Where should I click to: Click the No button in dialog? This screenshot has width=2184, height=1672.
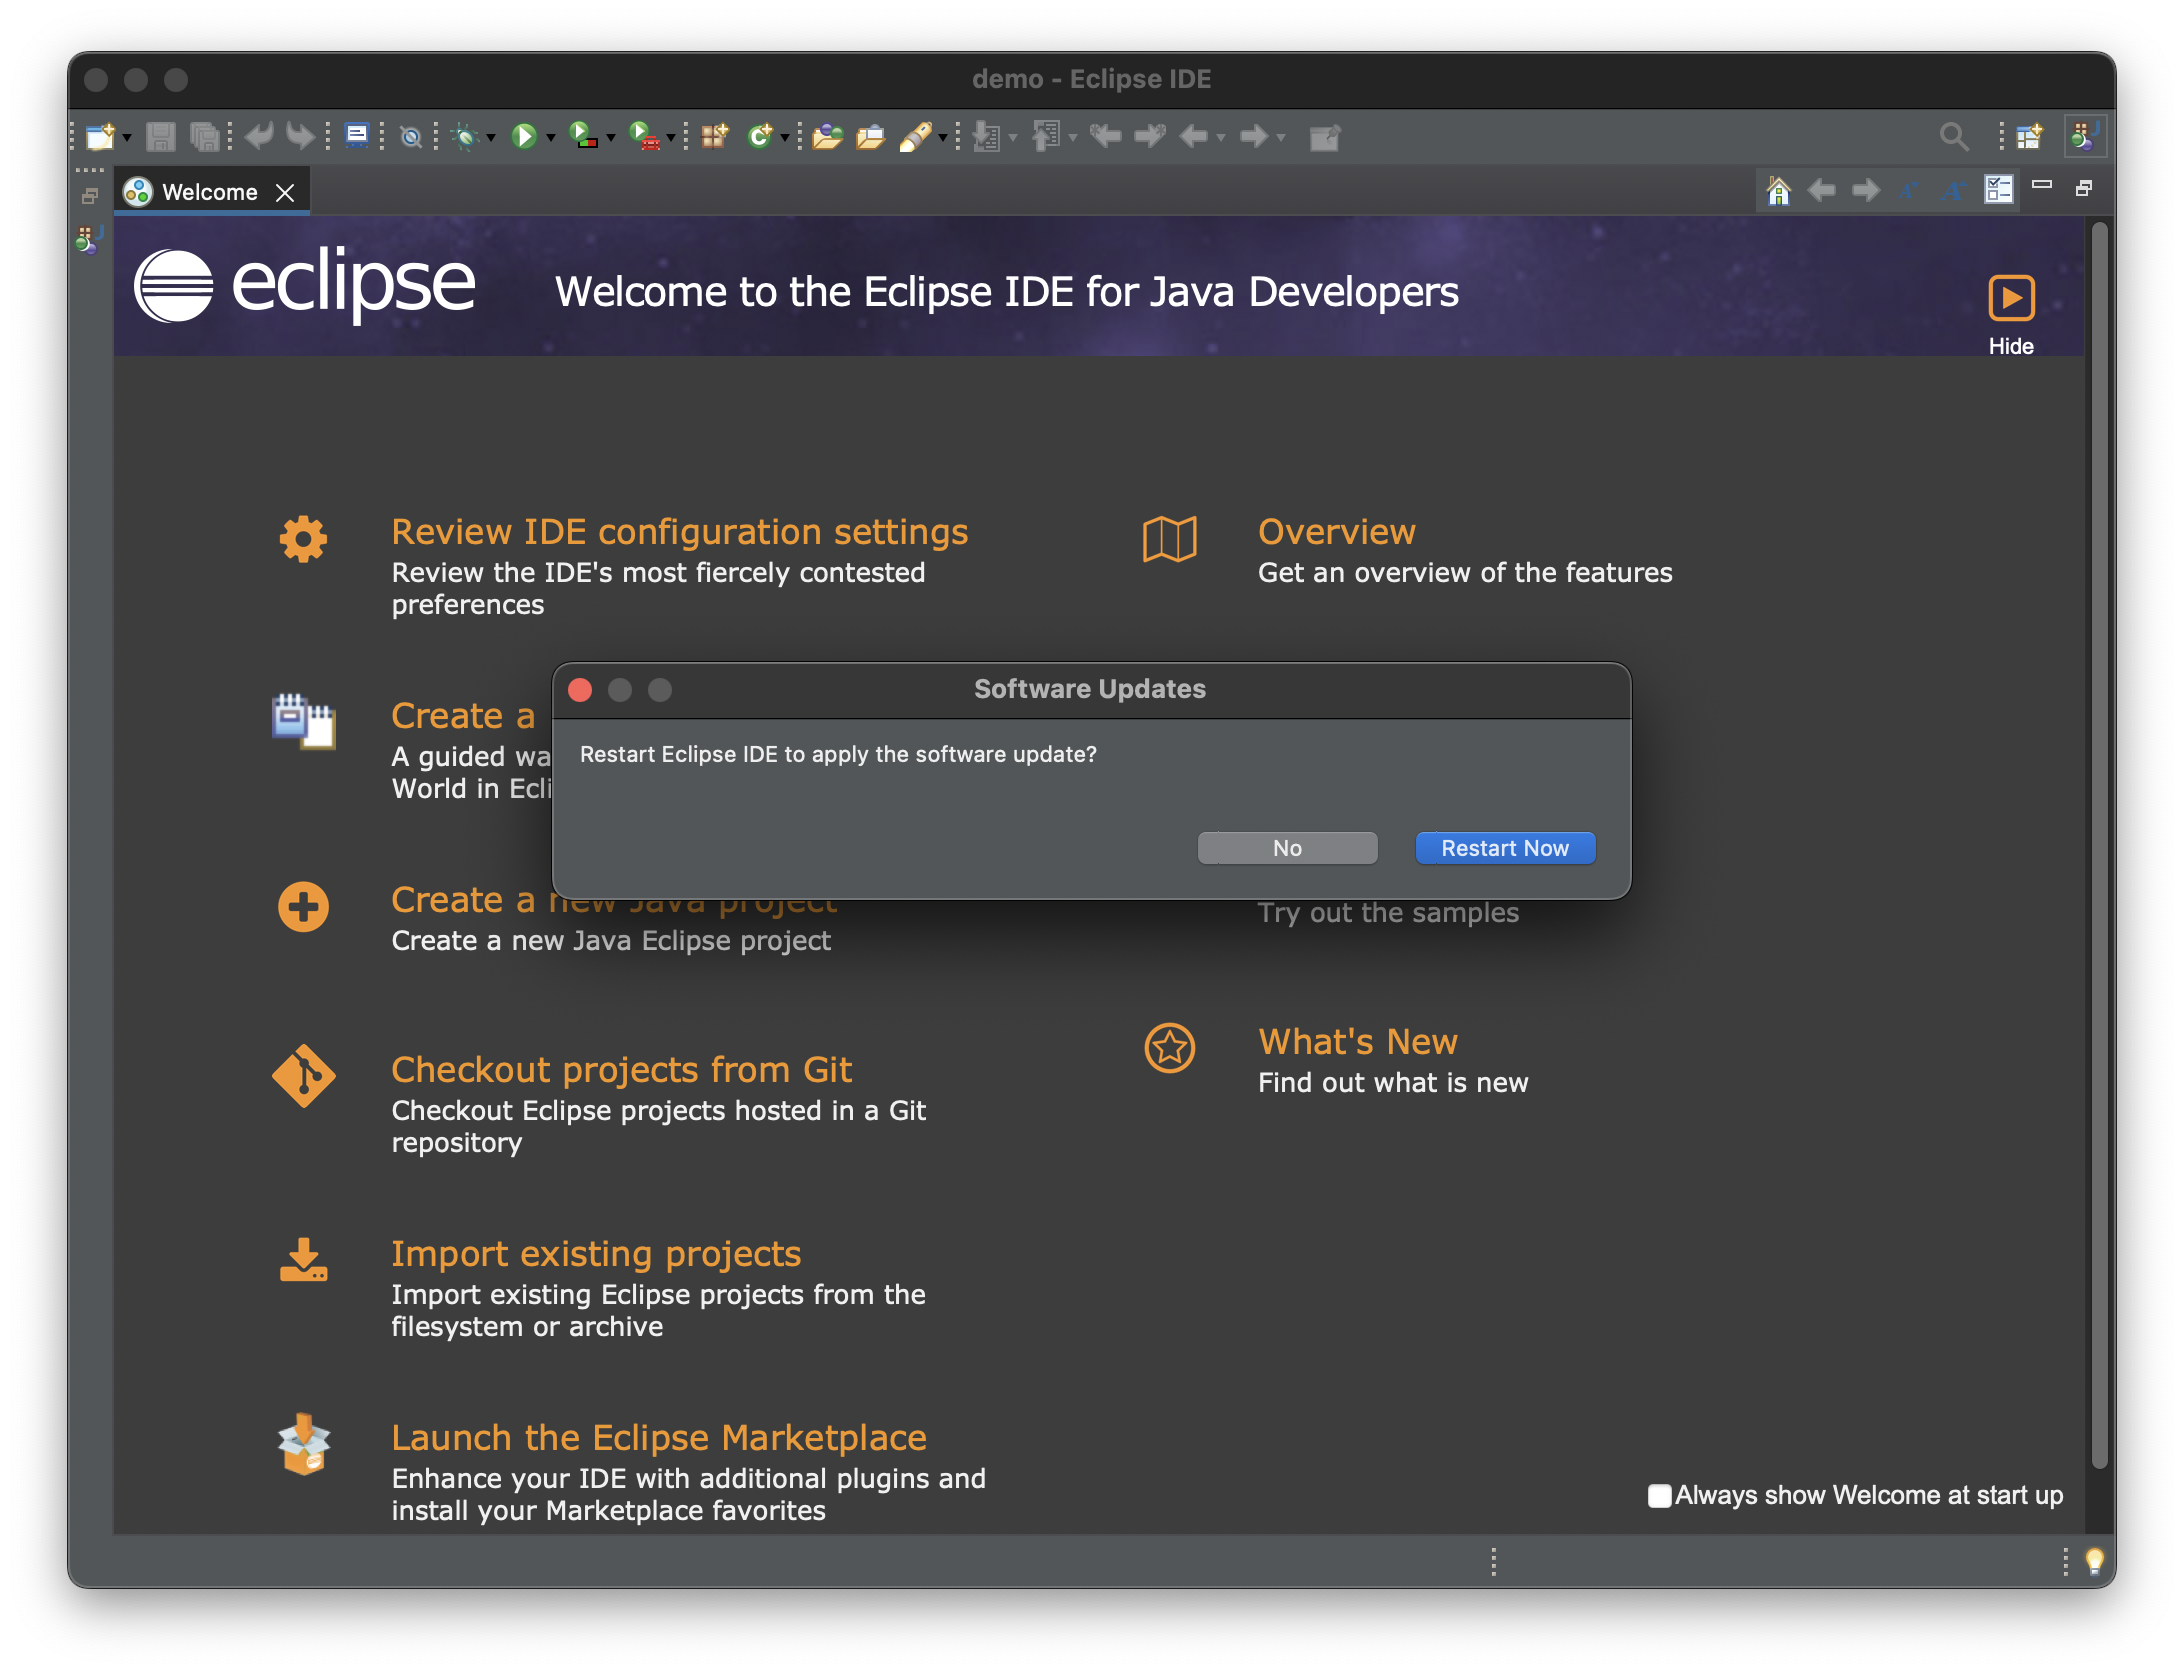click(x=1287, y=848)
